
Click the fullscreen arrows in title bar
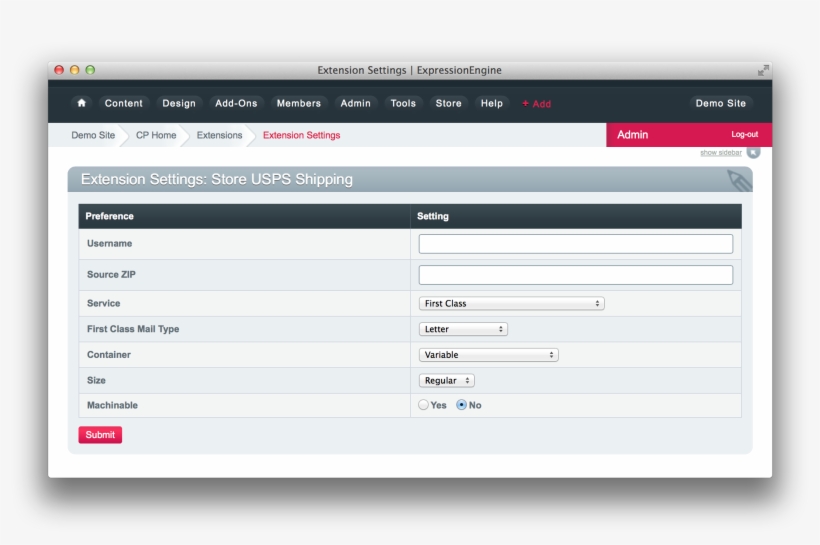(763, 70)
